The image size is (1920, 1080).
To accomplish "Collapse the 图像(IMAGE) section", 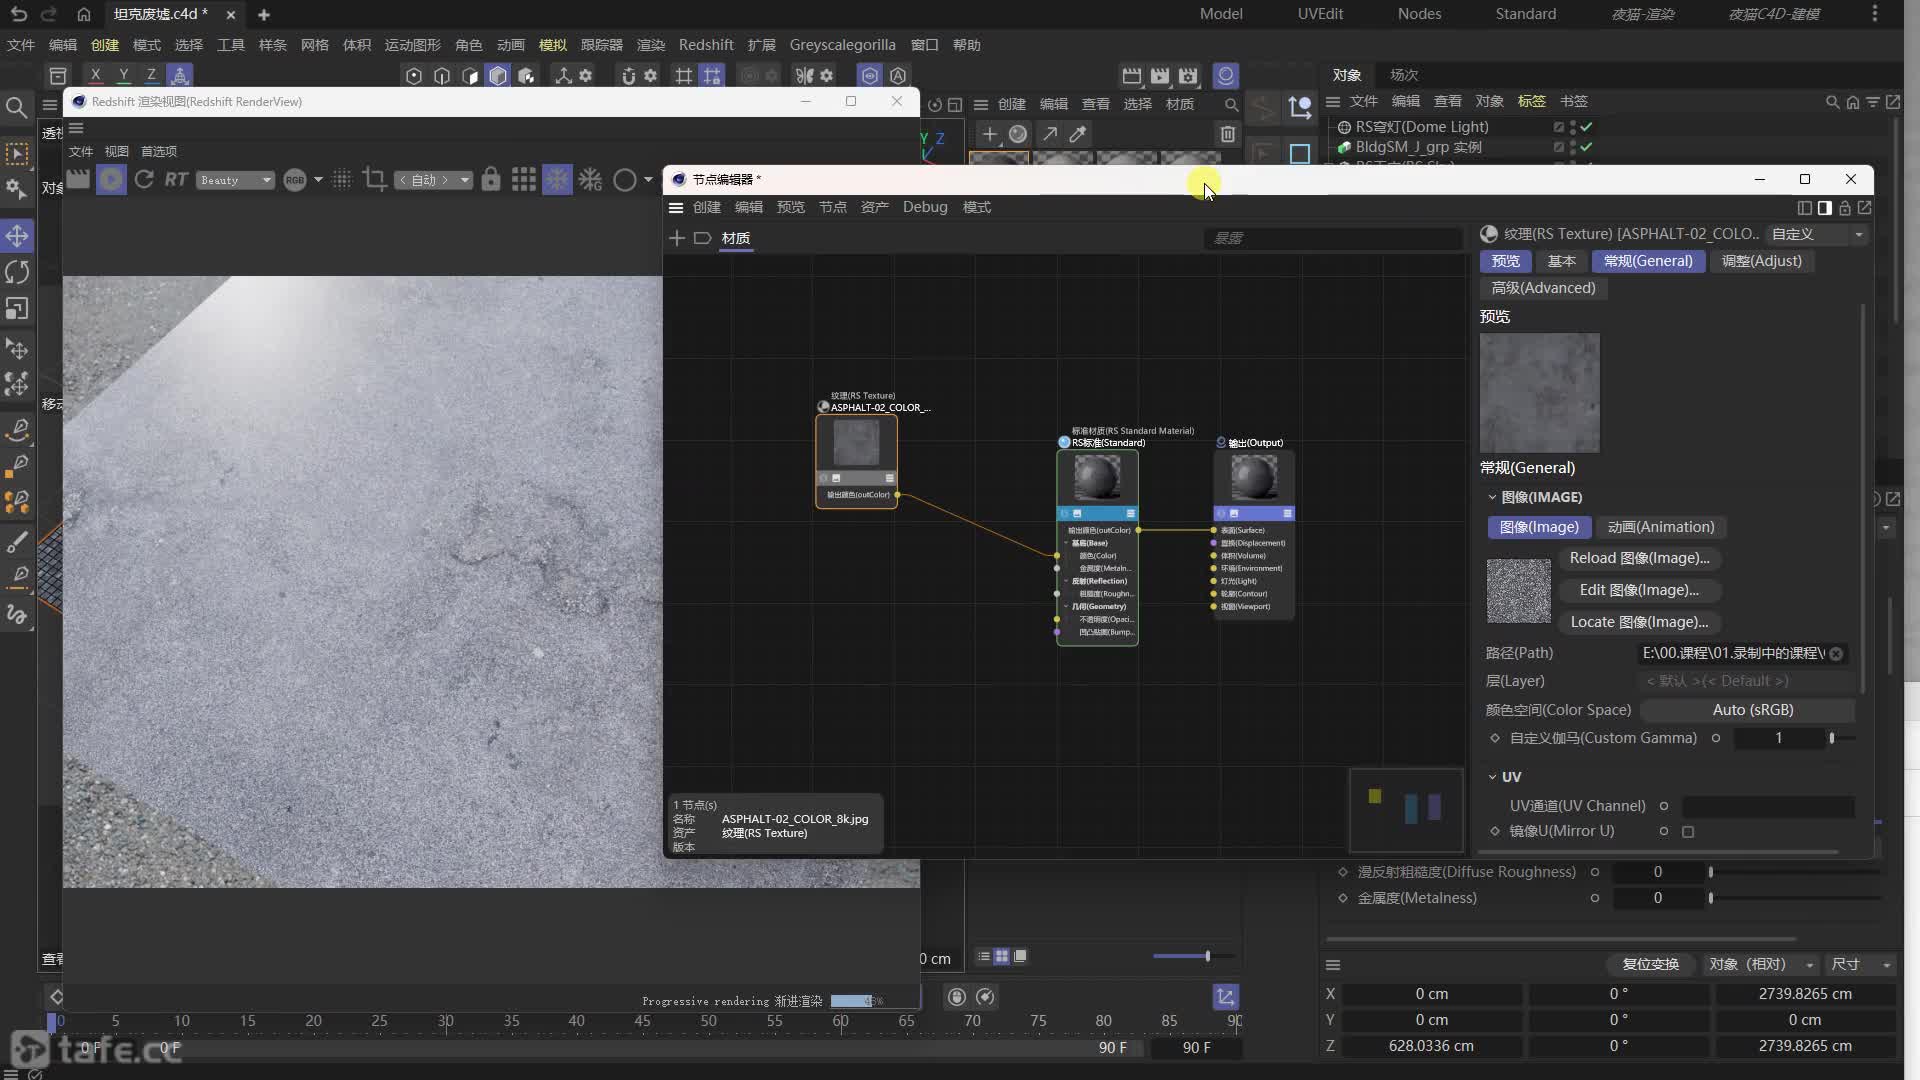I will tap(1492, 497).
